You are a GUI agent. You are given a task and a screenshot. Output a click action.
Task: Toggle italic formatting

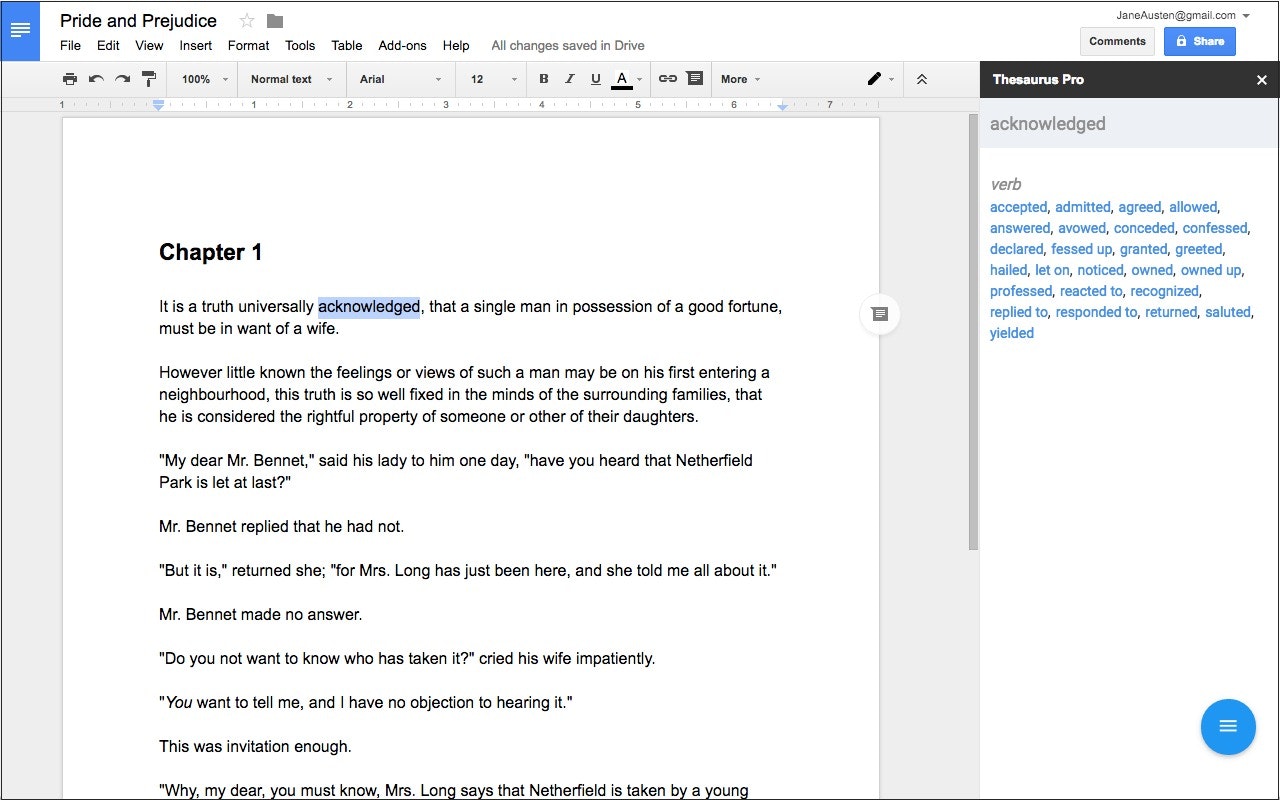pos(568,79)
